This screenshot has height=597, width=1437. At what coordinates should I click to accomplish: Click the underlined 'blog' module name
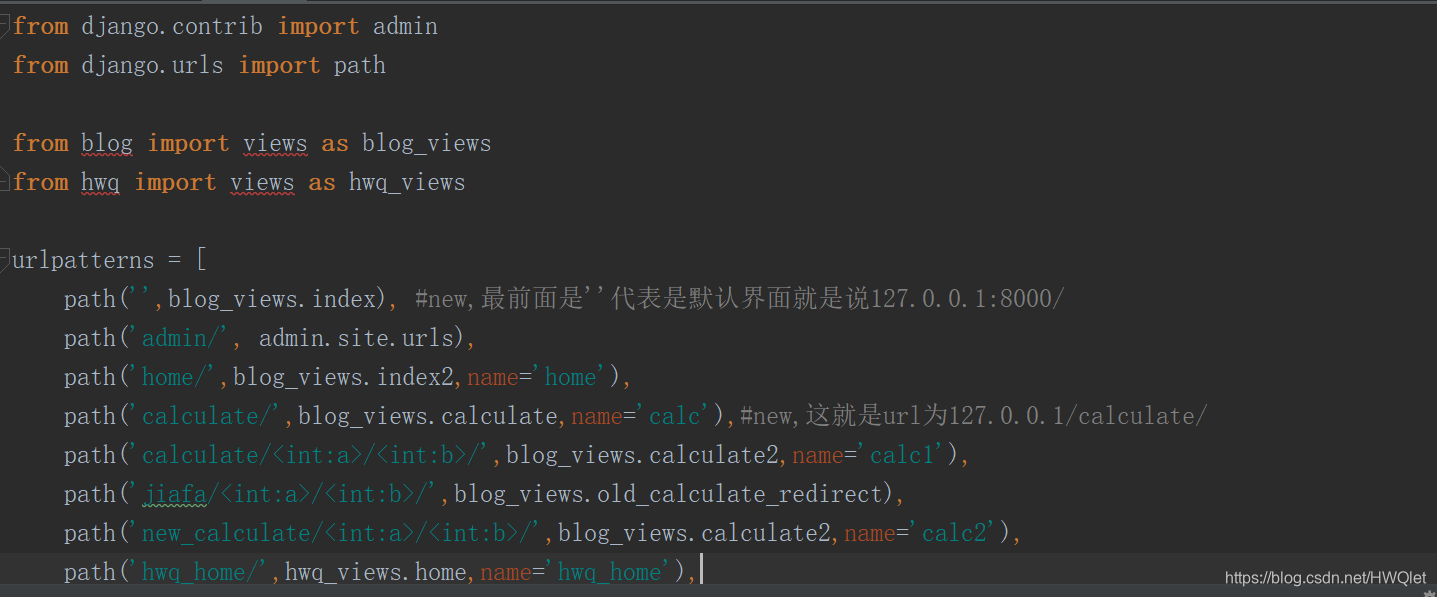(107, 143)
